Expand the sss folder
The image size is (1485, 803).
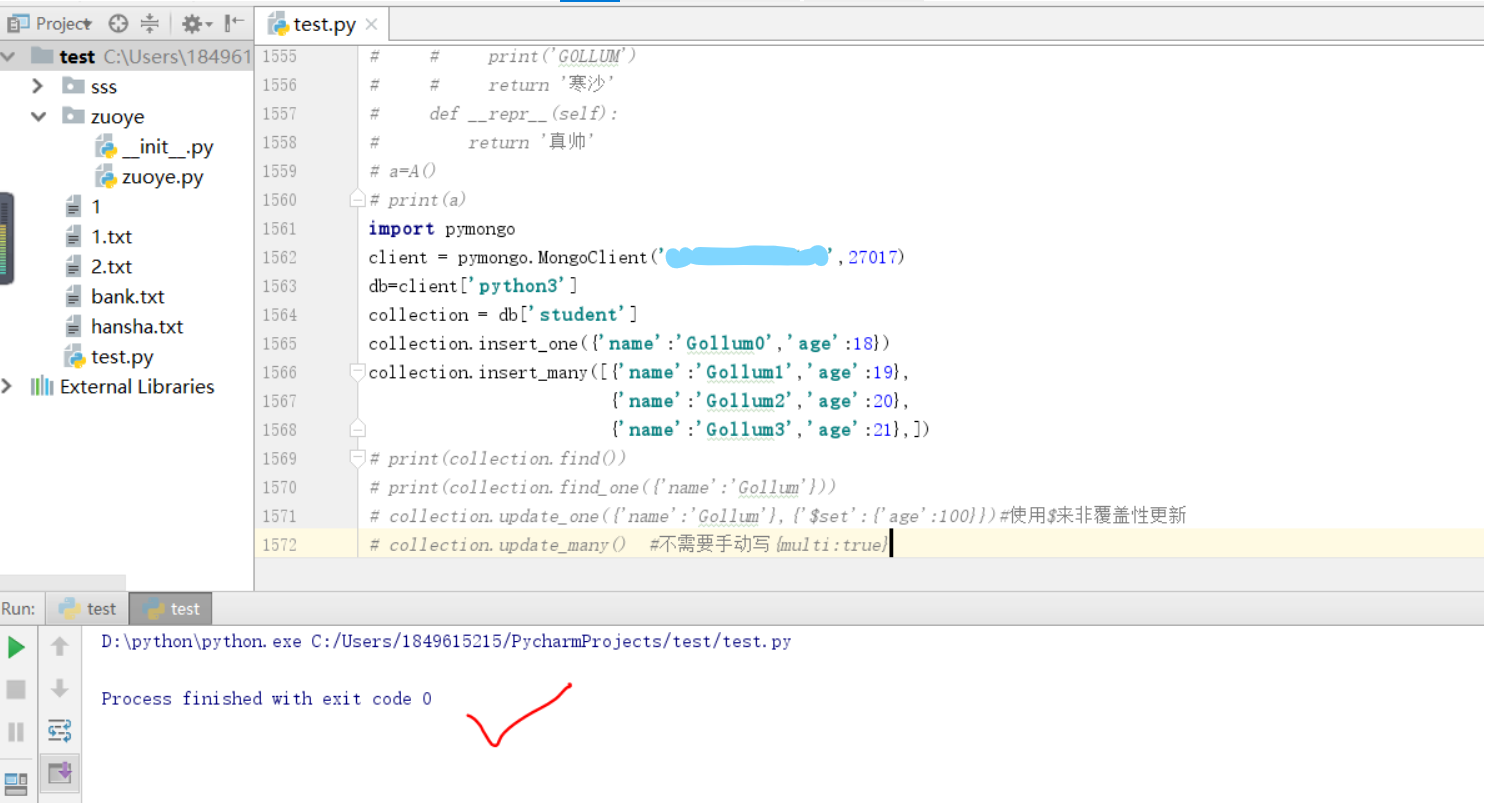[38, 87]
